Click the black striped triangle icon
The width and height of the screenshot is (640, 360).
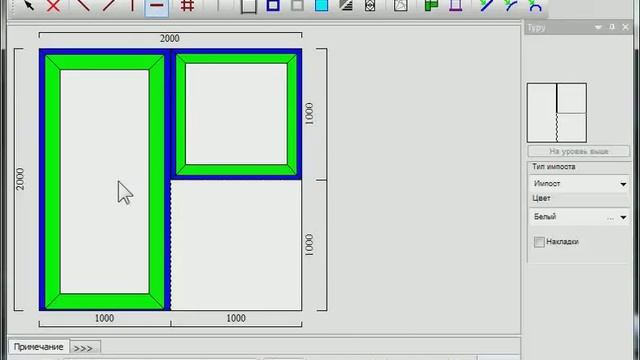coord(346,5)
